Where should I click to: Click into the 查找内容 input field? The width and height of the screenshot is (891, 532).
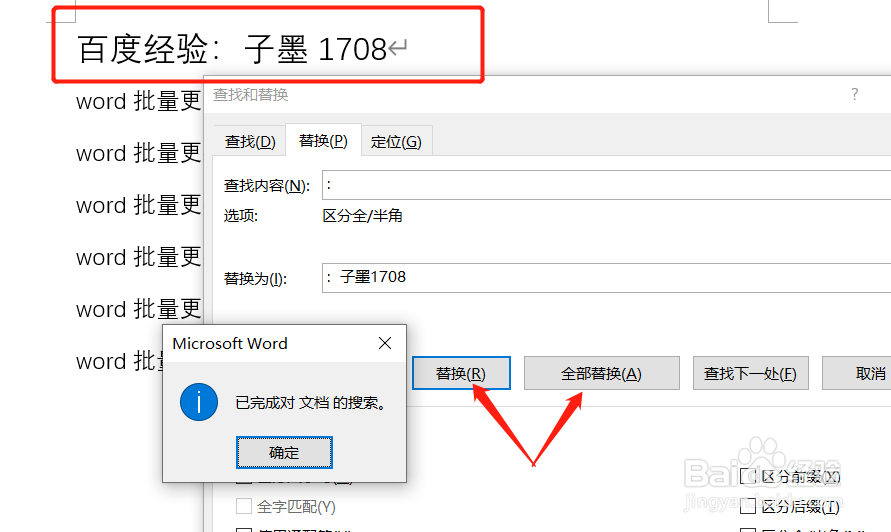[606, 185]
